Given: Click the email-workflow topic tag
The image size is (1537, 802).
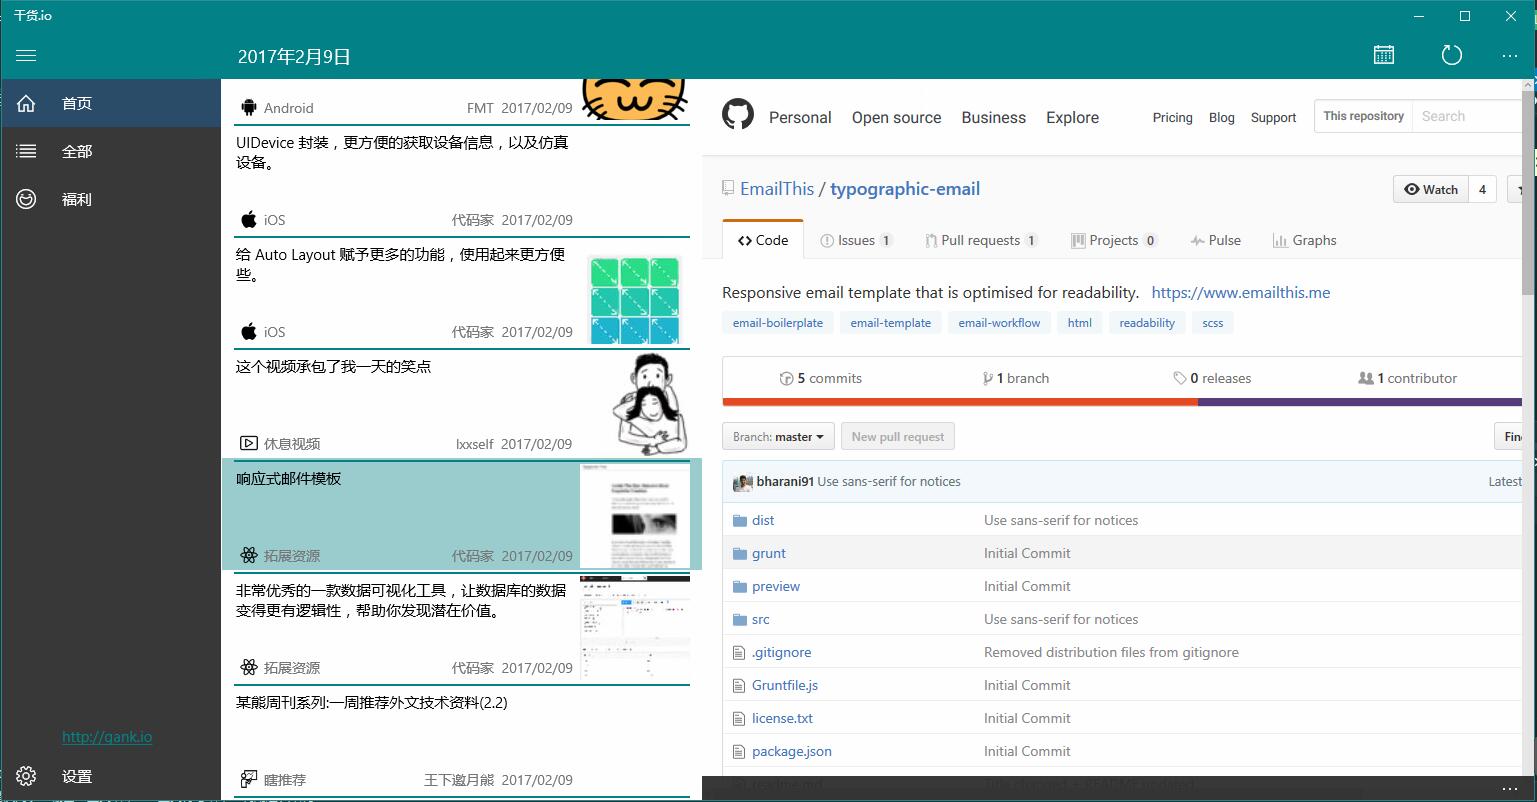Looking at the screenshot, I should (x=999, y=323).
